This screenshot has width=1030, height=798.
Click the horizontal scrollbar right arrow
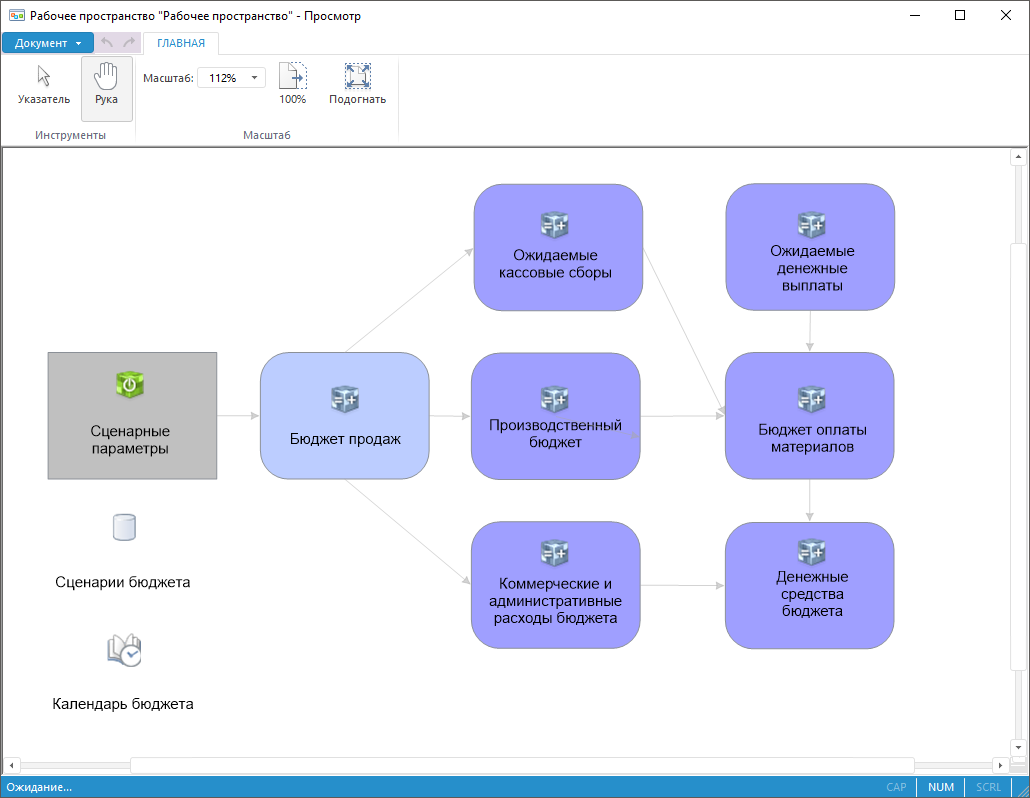tap(1000, 765)
